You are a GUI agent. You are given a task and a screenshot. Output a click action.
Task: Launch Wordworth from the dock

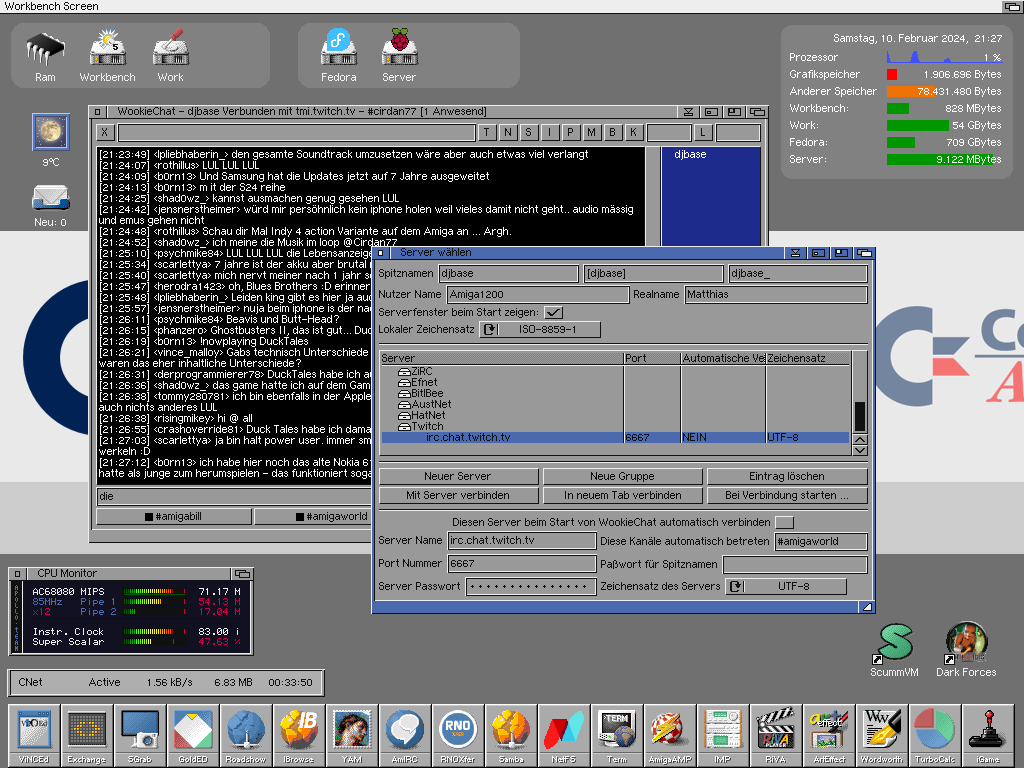click(x=882, y=735)
